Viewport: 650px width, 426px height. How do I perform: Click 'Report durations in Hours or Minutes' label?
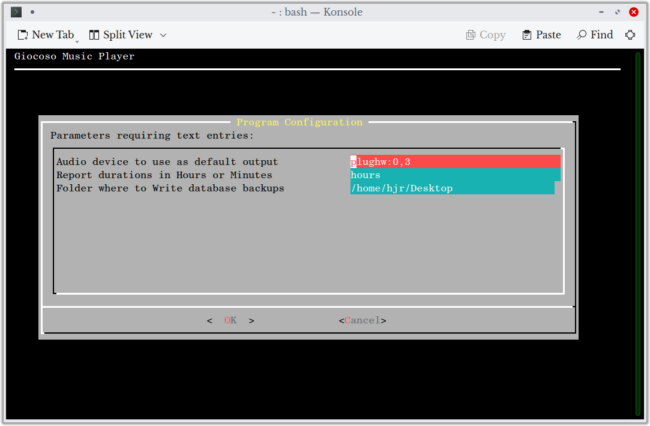coord(164,175)
